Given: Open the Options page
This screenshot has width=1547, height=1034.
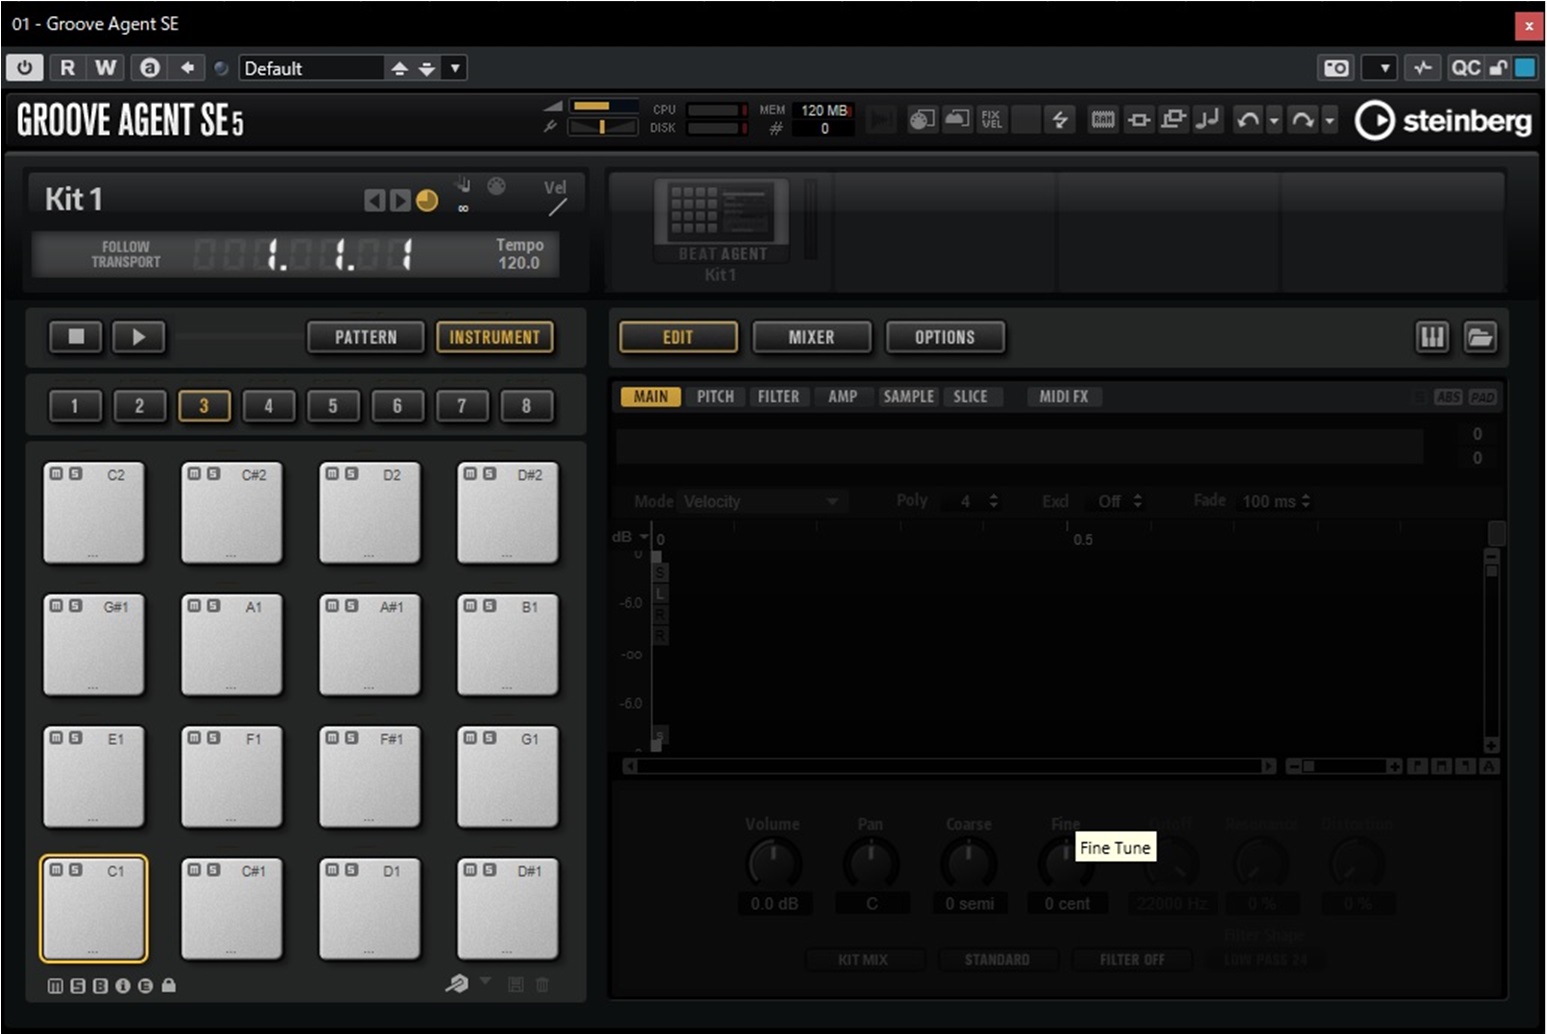Looking at the screenshot, I should [945, 337].
